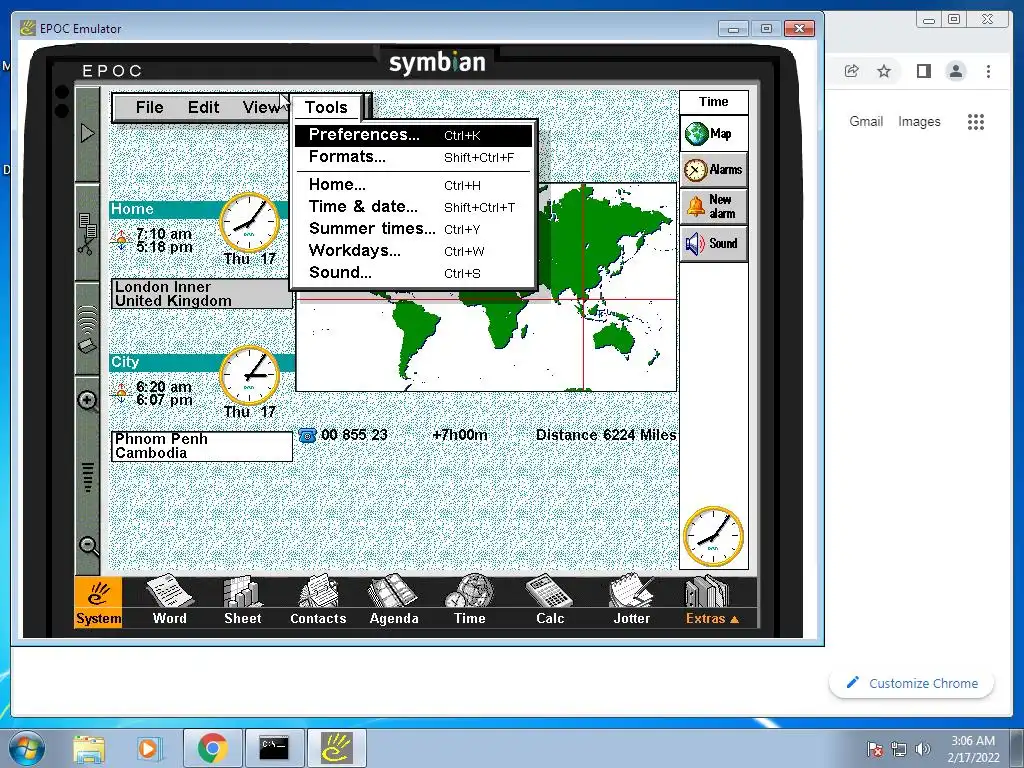Click EPOC emulator taskbar button
Image resolution: width=1024 pixels, height=768 pixels.
(336, 748)
